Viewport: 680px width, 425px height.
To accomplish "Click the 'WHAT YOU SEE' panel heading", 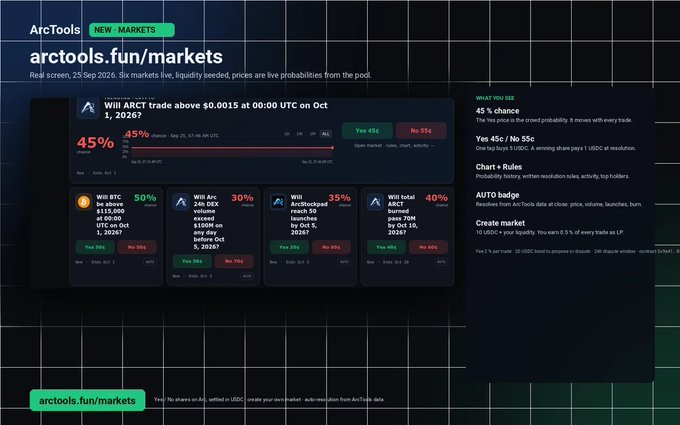I will pos(495,98).
